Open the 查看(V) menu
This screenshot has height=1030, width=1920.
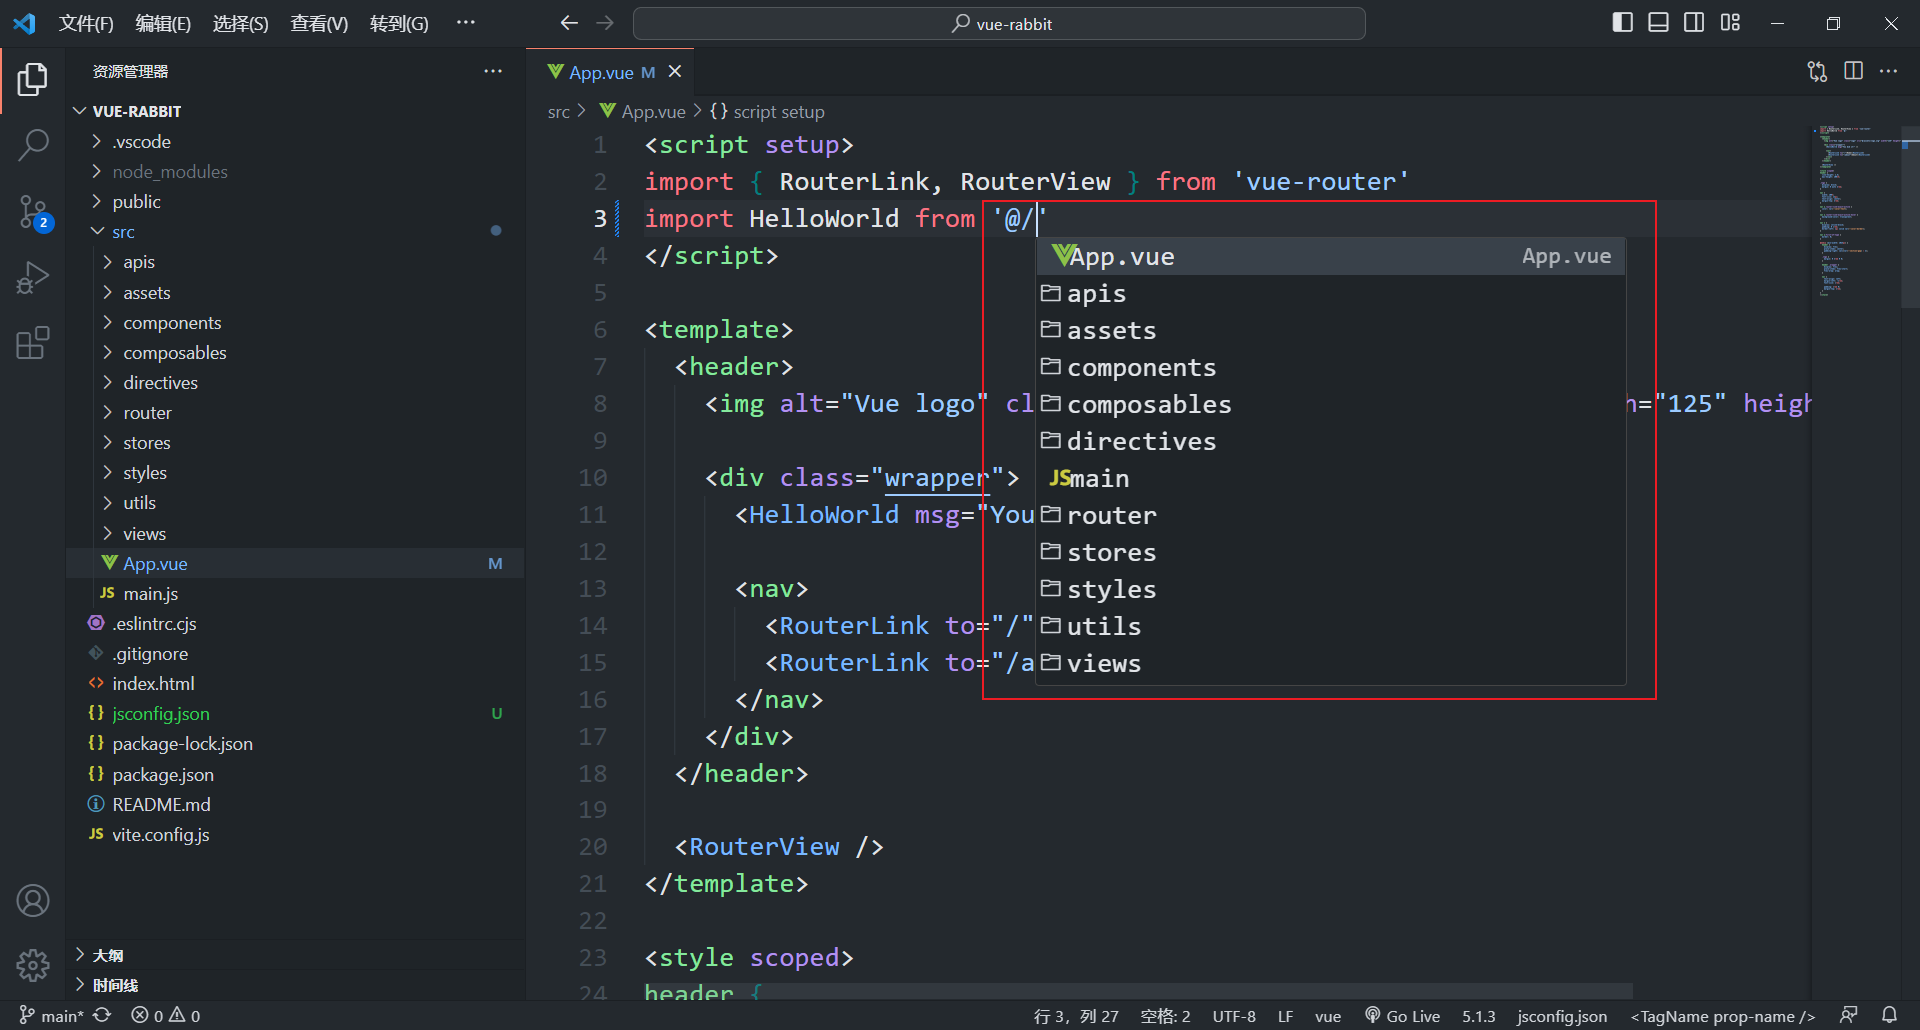(x=319, y=23)
